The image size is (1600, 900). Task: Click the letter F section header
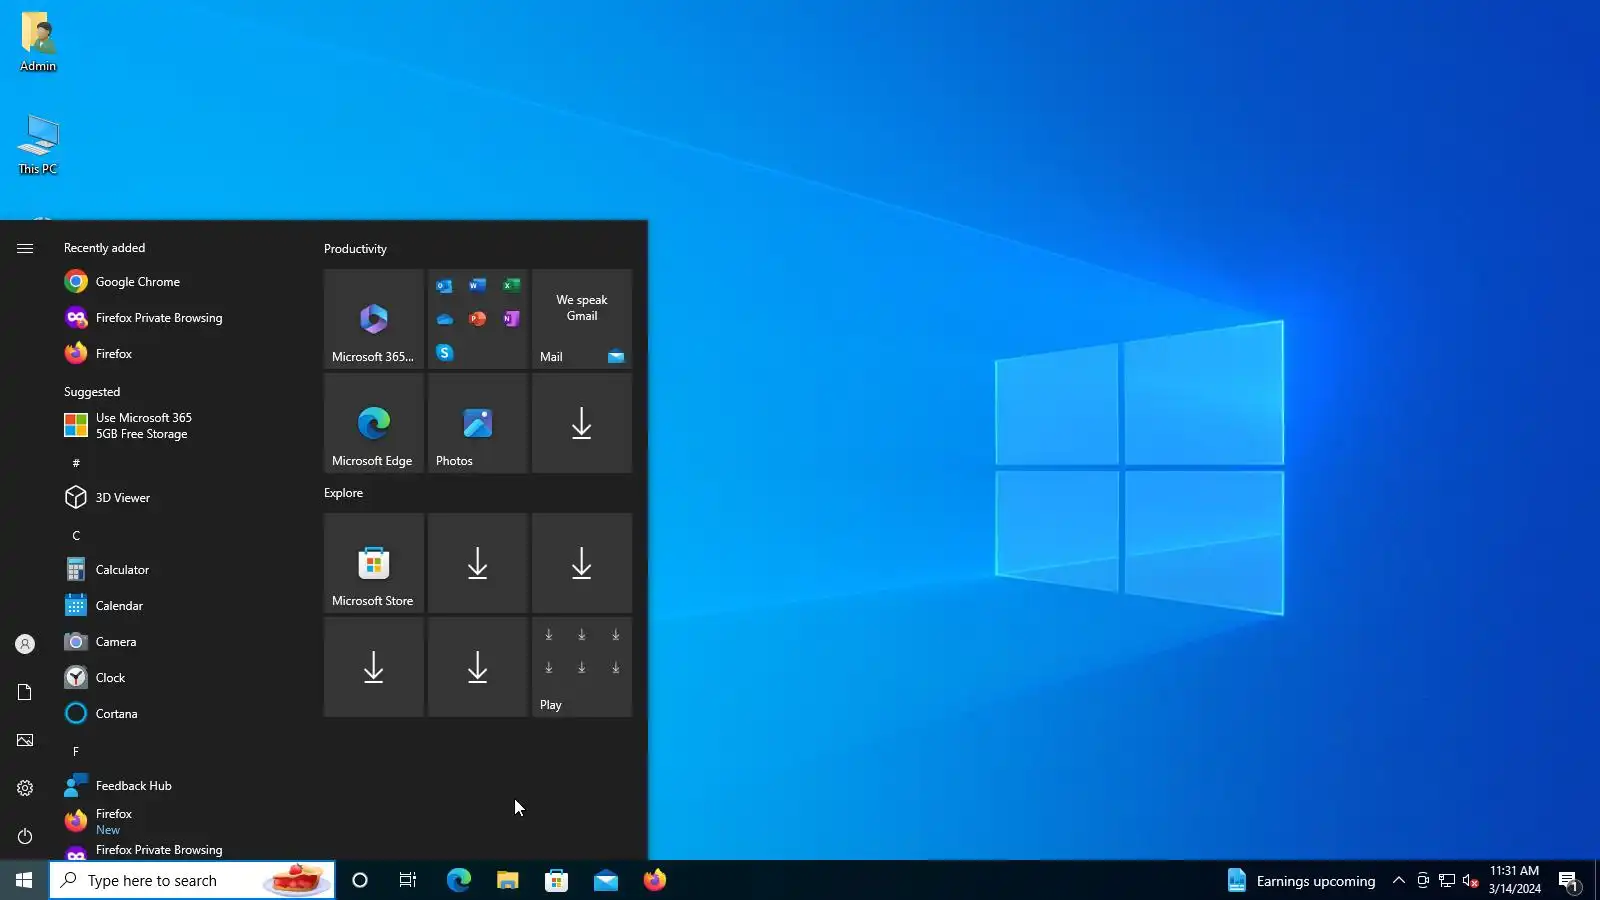coord(76,751)
